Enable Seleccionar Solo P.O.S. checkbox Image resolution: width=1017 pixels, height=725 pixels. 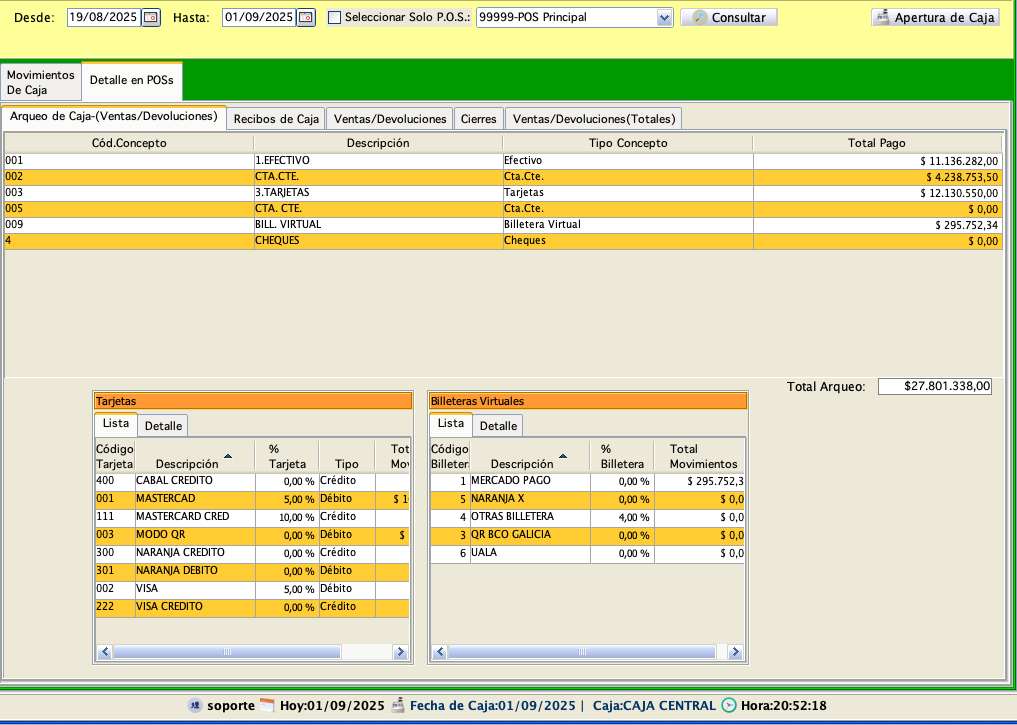click(335, 18)
